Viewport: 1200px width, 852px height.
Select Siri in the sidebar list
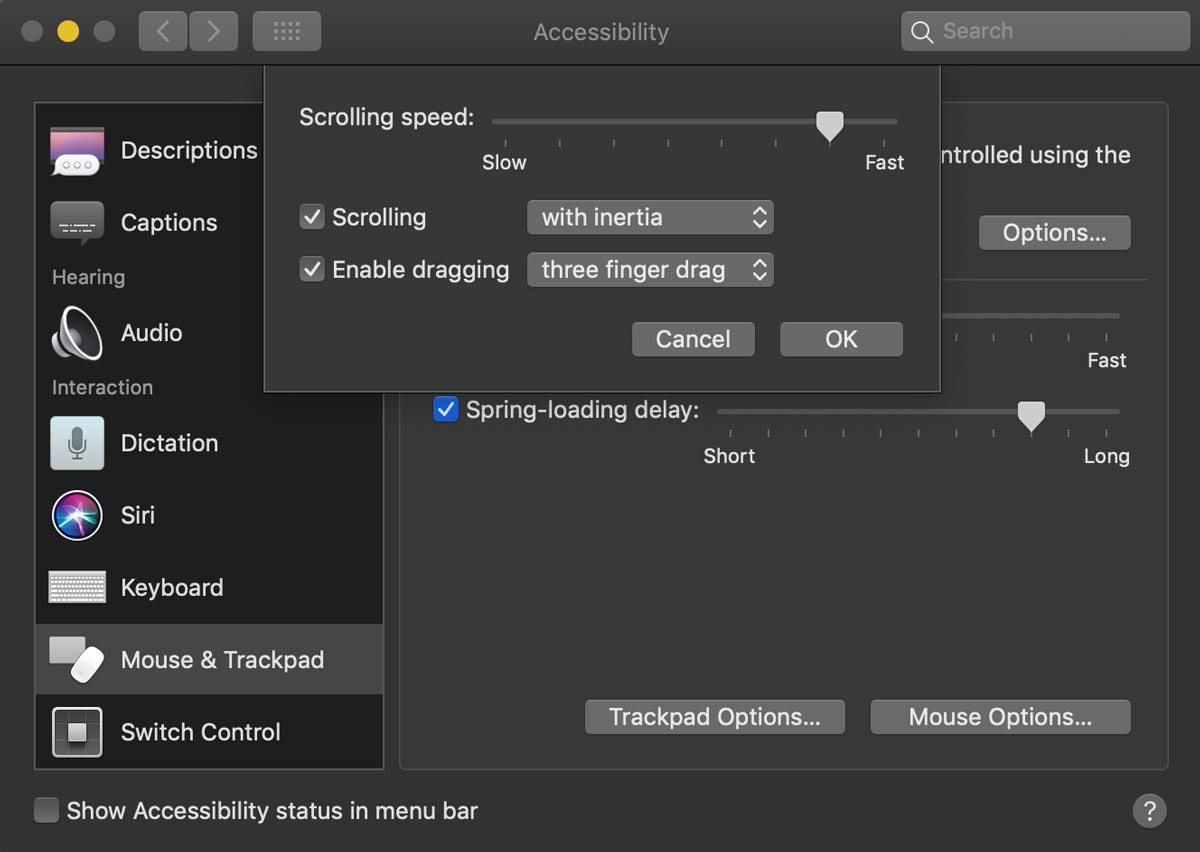209,515
